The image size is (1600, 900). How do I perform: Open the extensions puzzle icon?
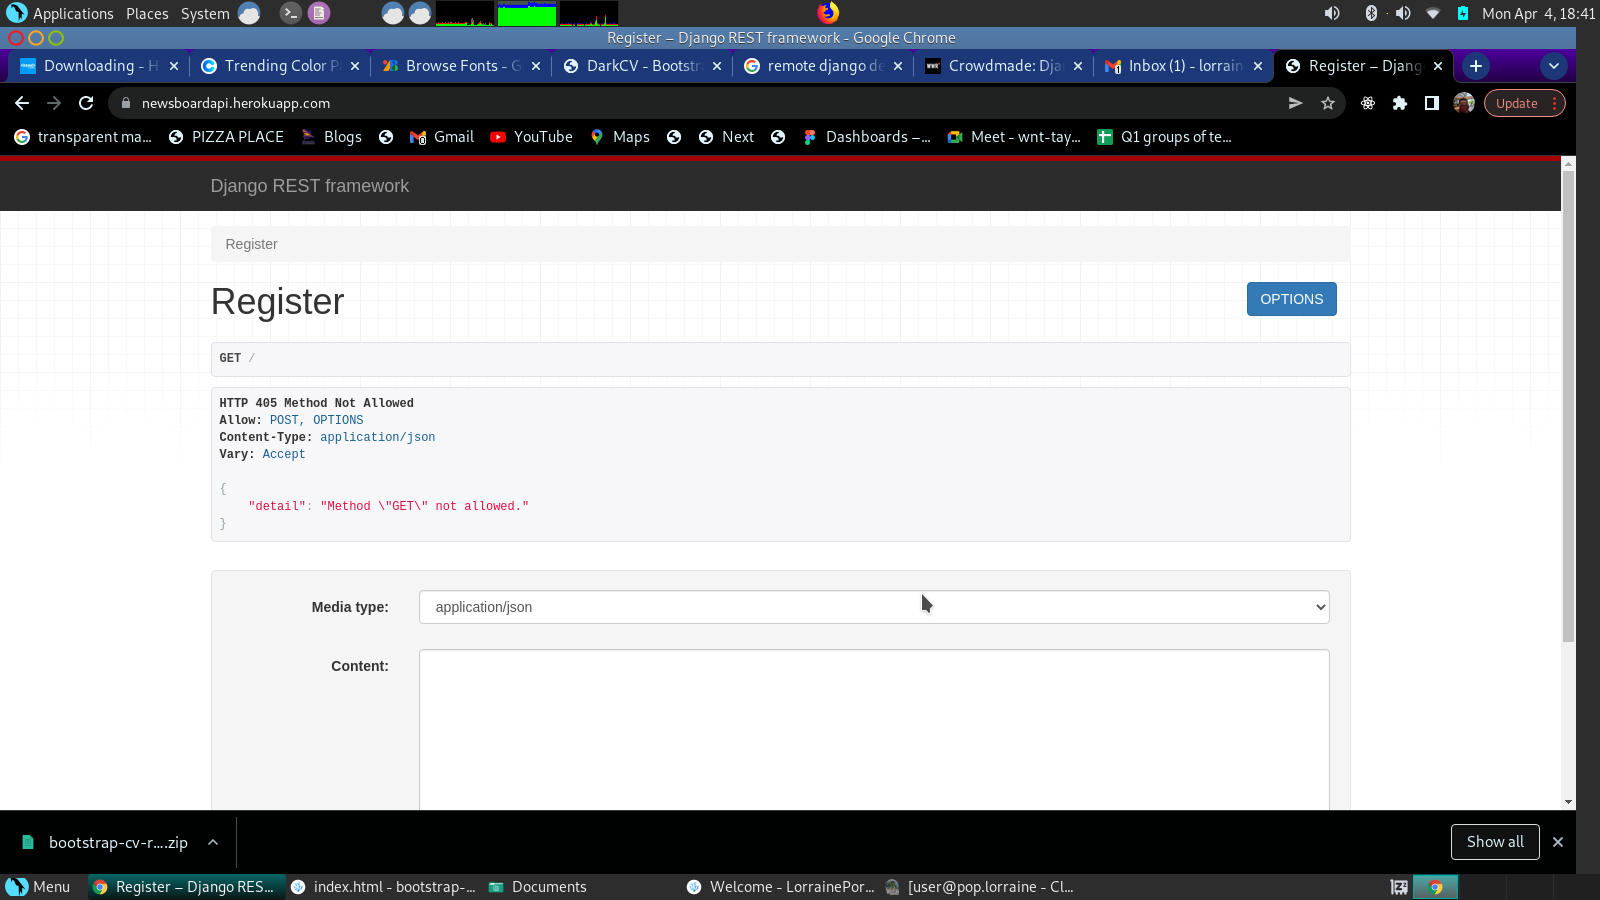pos(1400,103)
